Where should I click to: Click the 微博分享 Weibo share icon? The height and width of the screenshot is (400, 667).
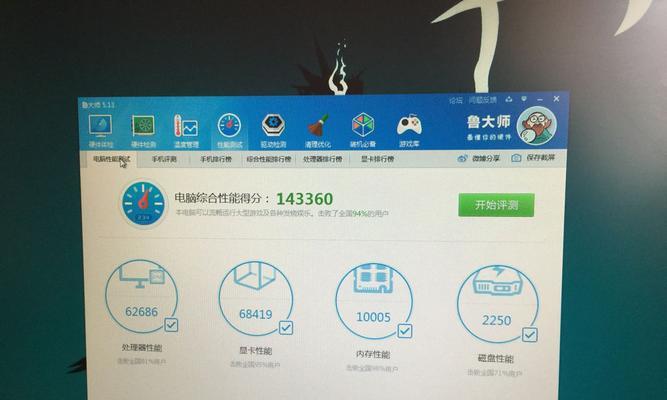tap(462, 158)
